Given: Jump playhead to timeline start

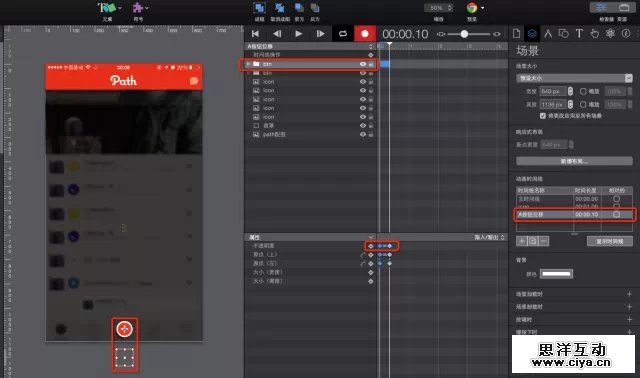Looking at the screenshot, I should pos(256,34).
